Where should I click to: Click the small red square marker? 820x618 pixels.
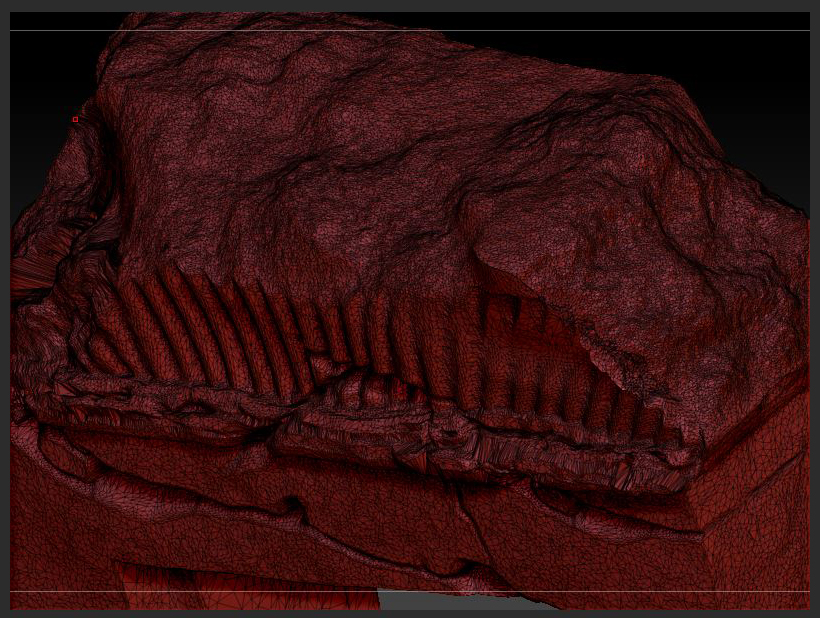(75, 119)
